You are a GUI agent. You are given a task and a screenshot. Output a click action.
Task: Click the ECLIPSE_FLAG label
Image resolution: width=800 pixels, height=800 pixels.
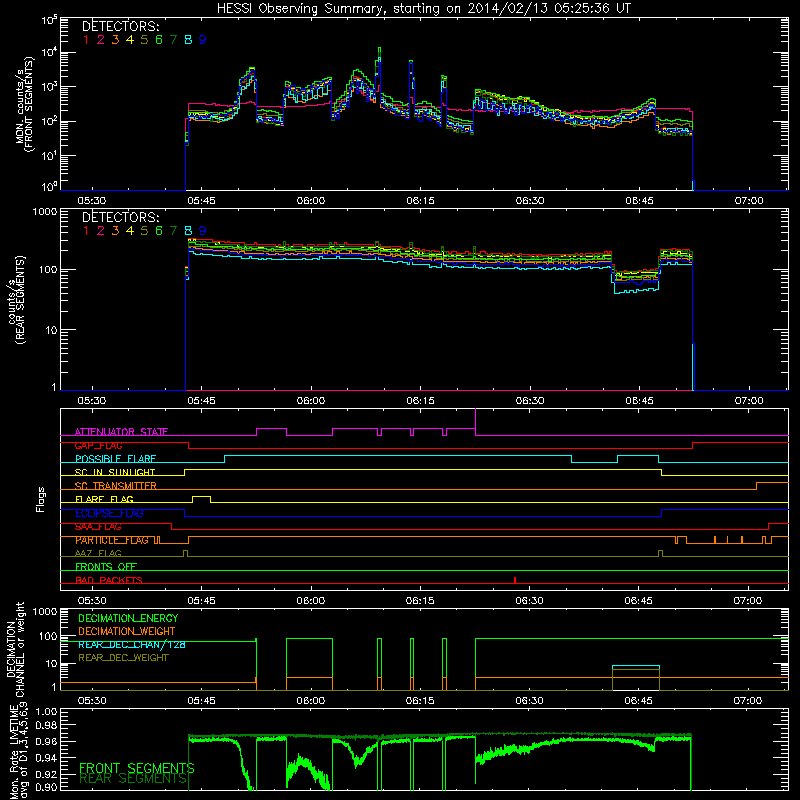(109, 513)
